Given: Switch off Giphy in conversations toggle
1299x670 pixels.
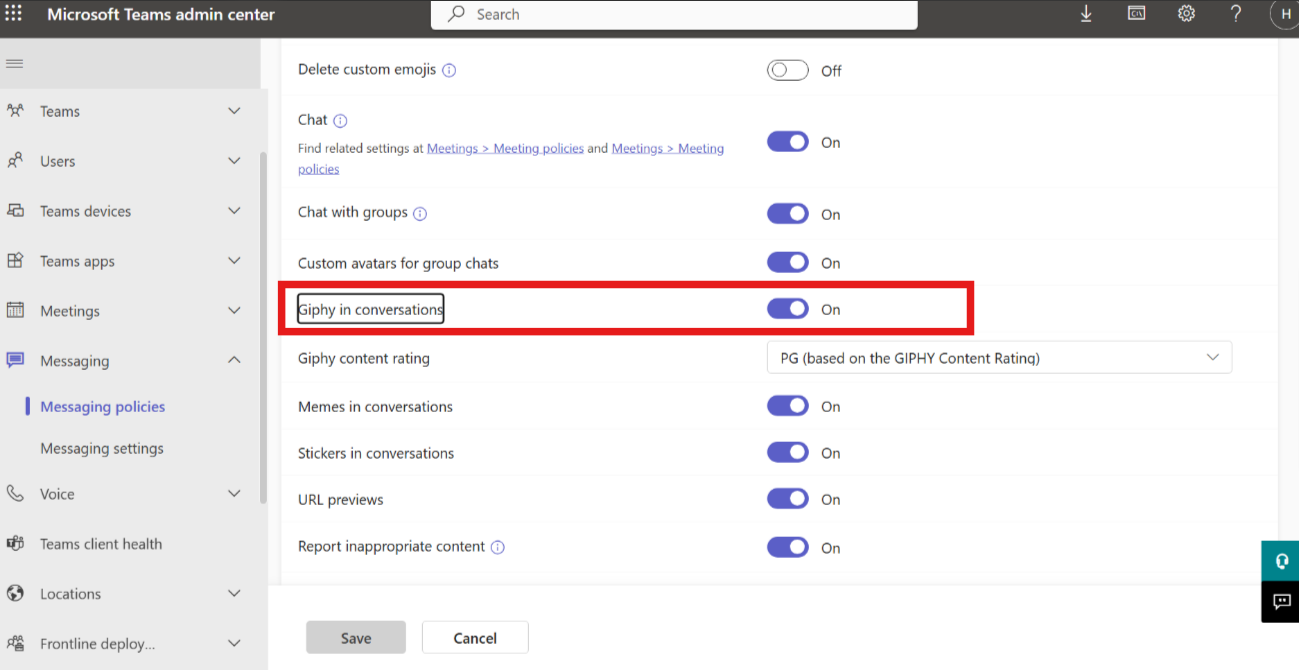Looking at the screenshot, I should (788, 309).
